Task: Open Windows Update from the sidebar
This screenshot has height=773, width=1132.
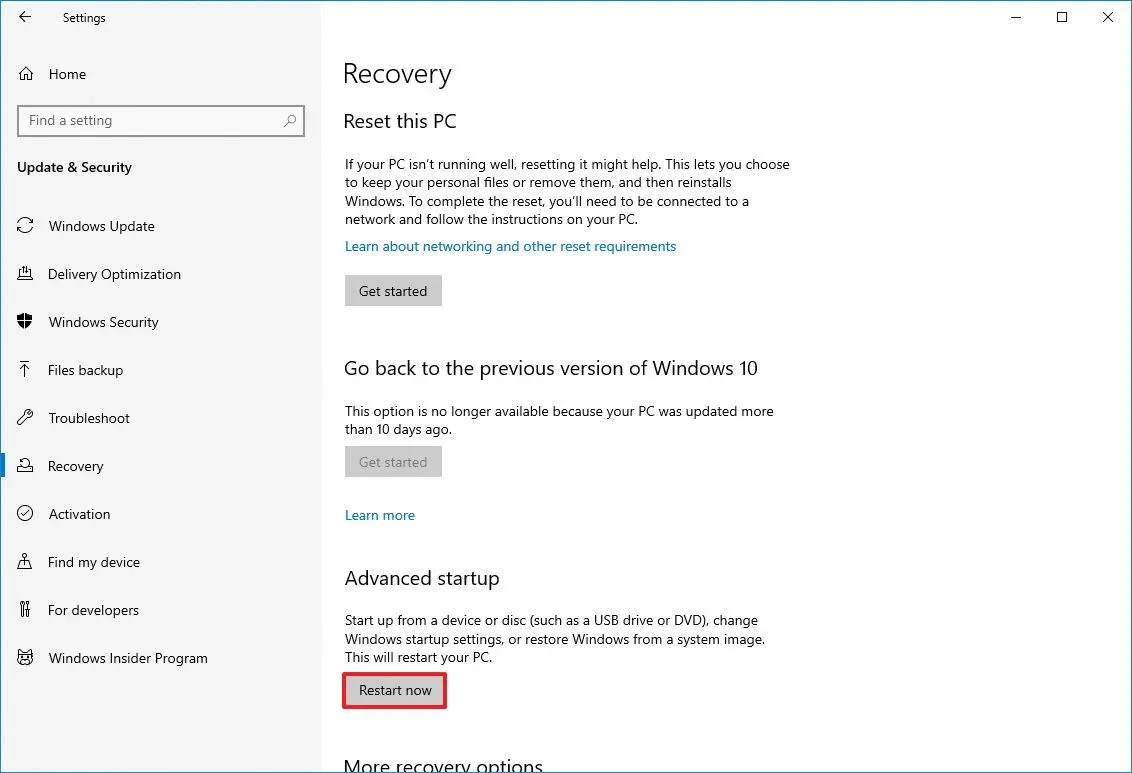Action: pos(101,226)
